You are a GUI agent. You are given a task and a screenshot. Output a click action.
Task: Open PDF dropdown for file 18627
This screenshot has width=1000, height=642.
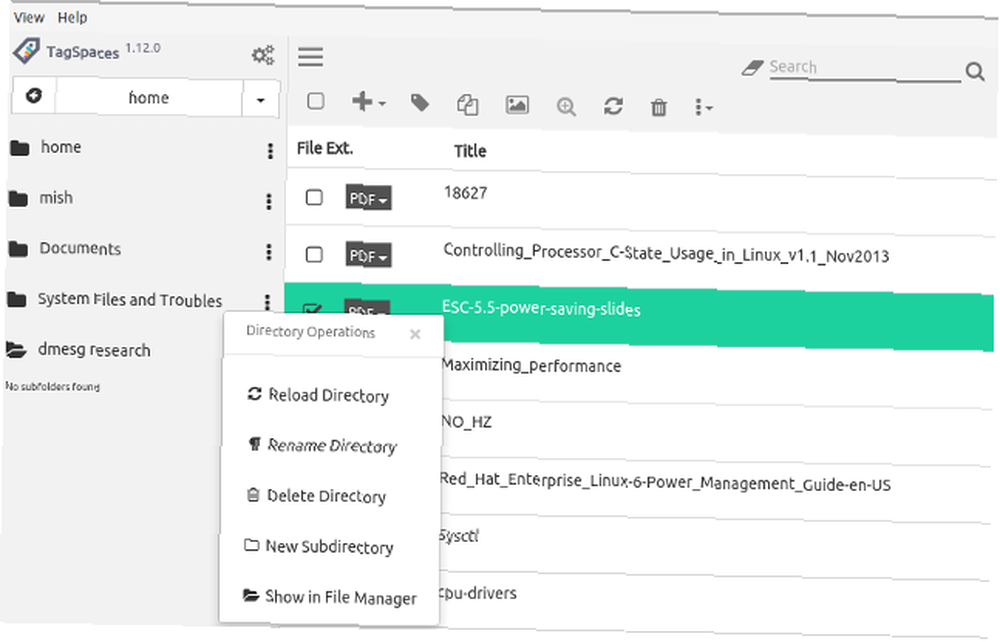click(368, 198)
